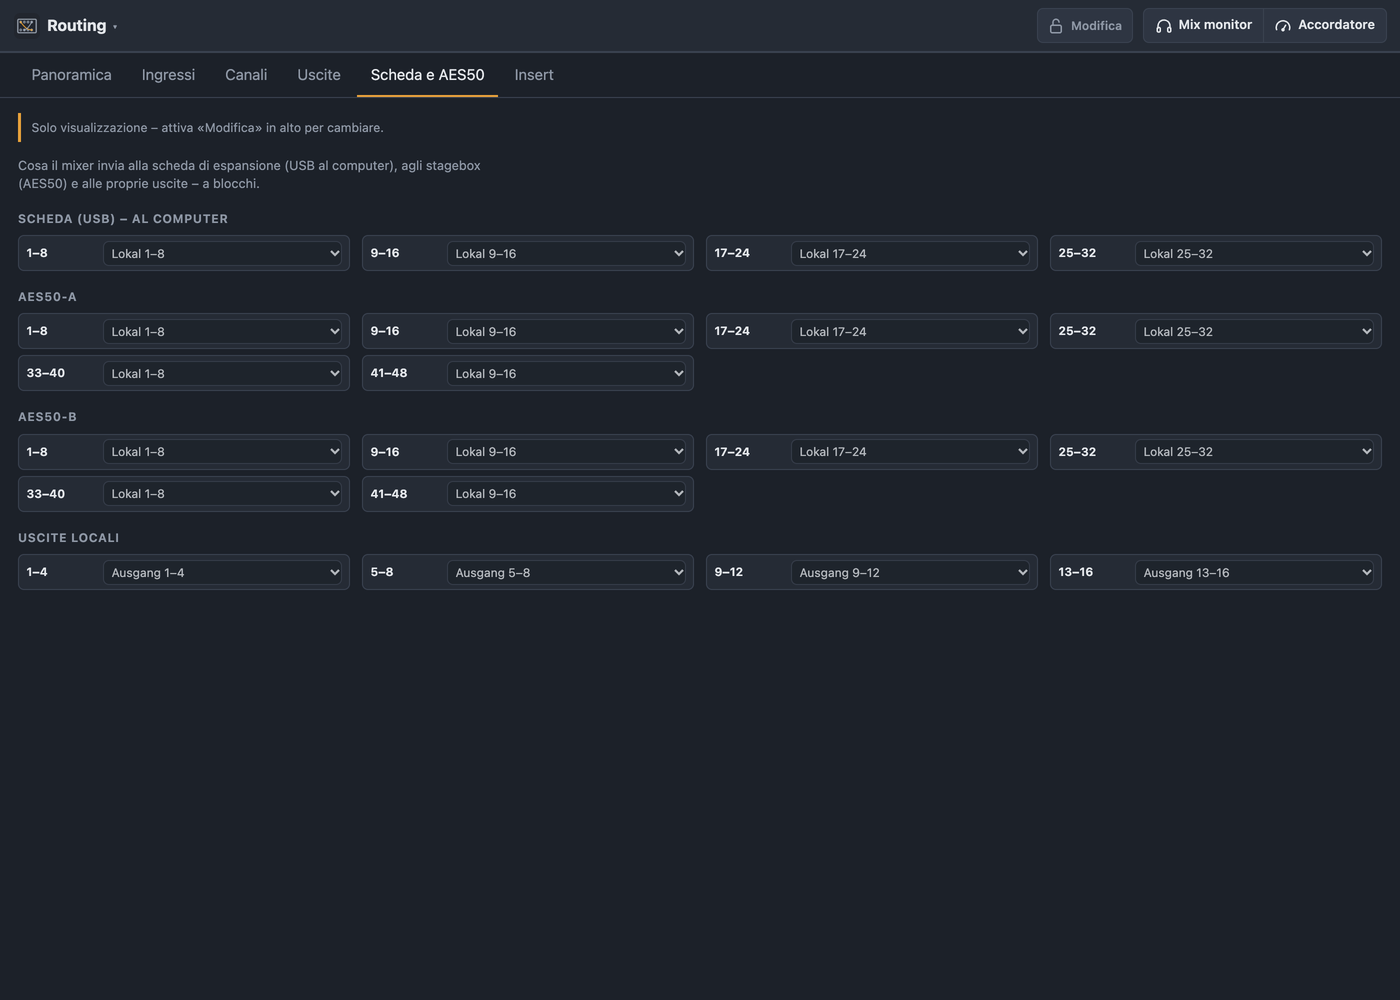Screen dimensions: 1400x1000
Task: Open Uscite locali 9–12 Ausgang dropdown
Action: point(911,573)
